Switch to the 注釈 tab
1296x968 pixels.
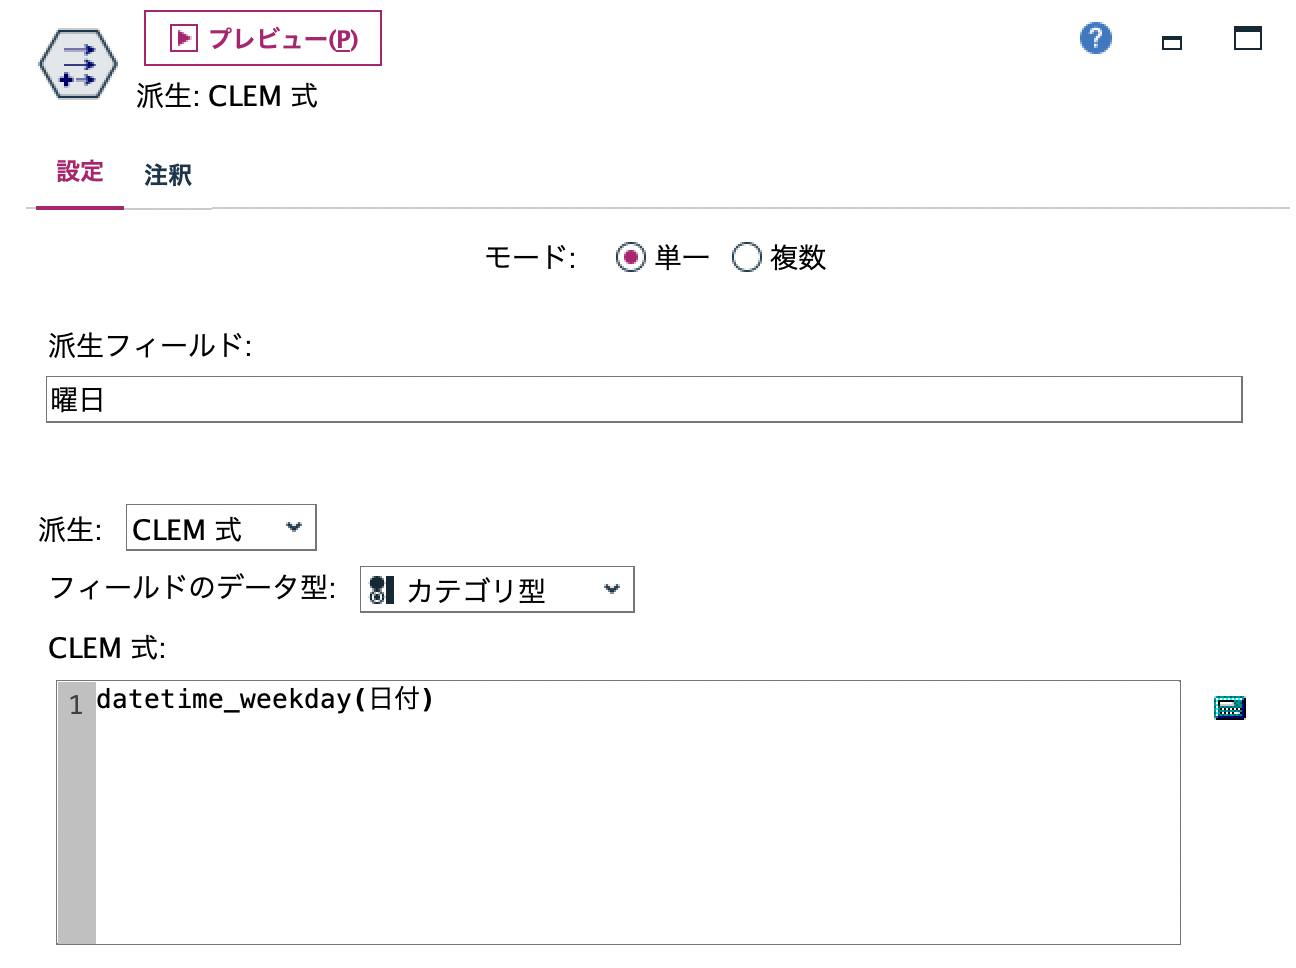click(x=168, y=175)
